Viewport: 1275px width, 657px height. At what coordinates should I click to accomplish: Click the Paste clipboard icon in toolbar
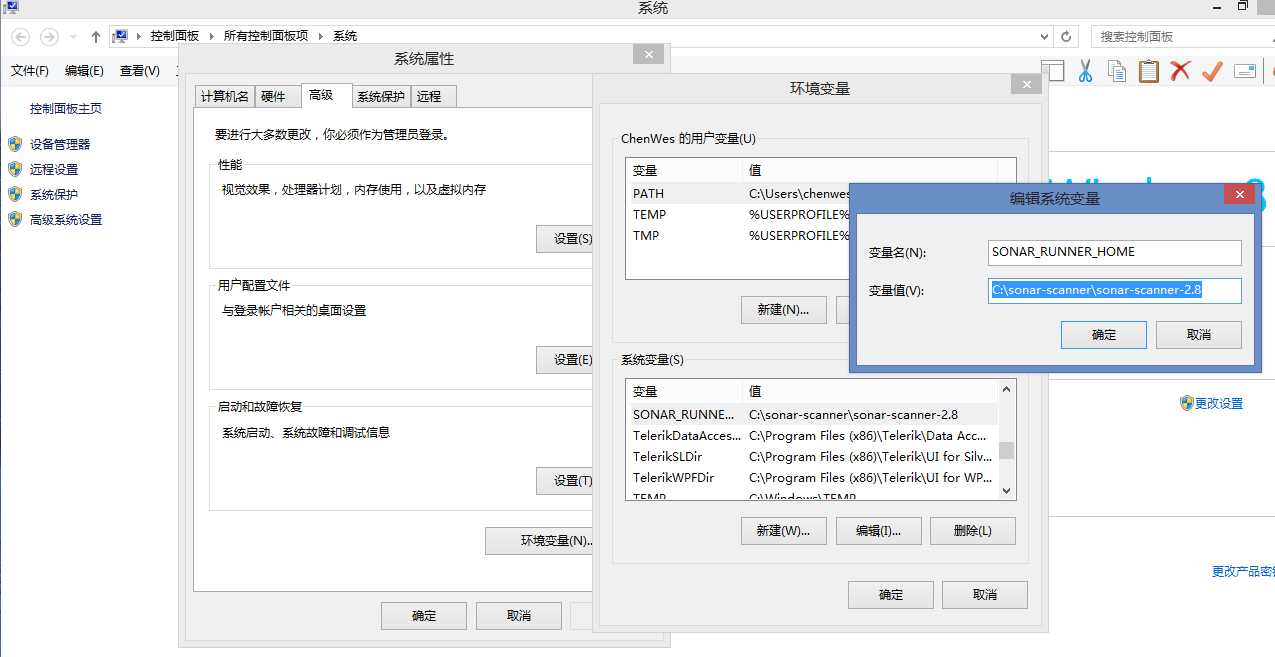1149,71
